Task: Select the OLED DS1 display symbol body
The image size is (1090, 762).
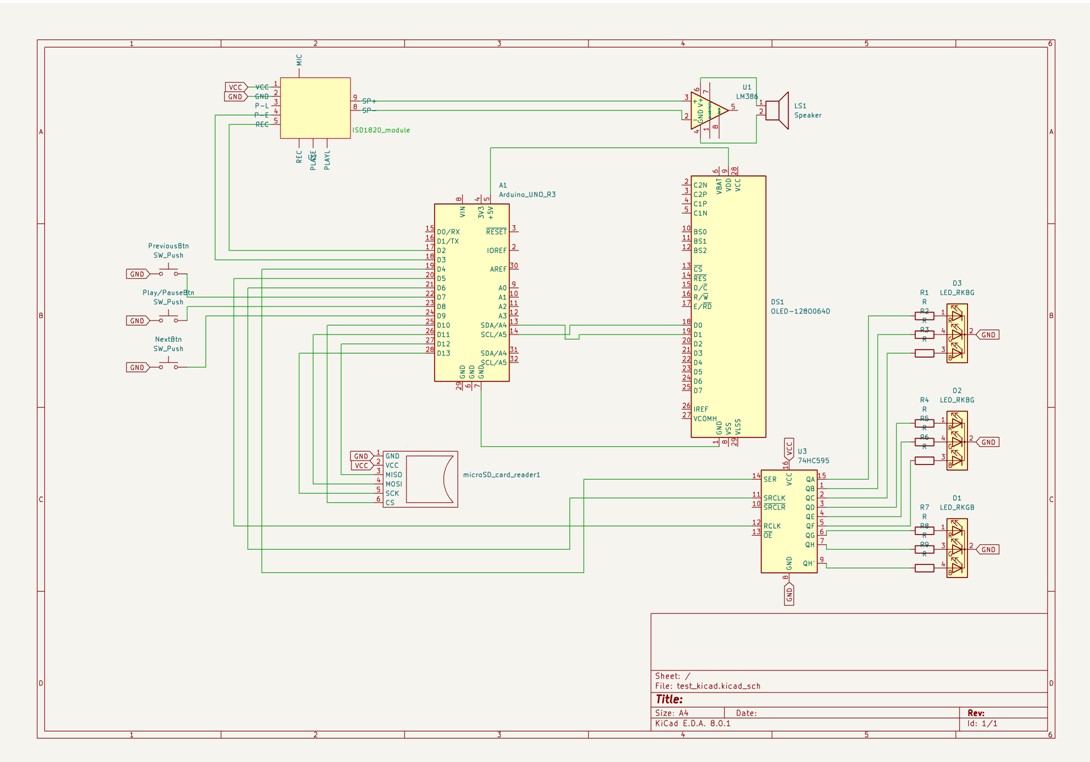Action: [728, 307]
